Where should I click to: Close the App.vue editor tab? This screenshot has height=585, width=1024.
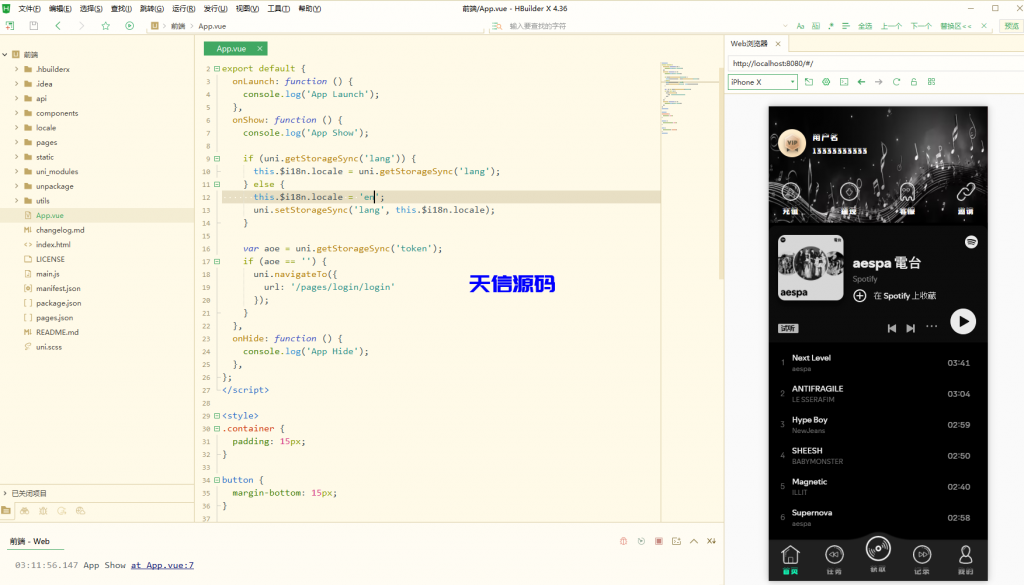click(260, 48)
